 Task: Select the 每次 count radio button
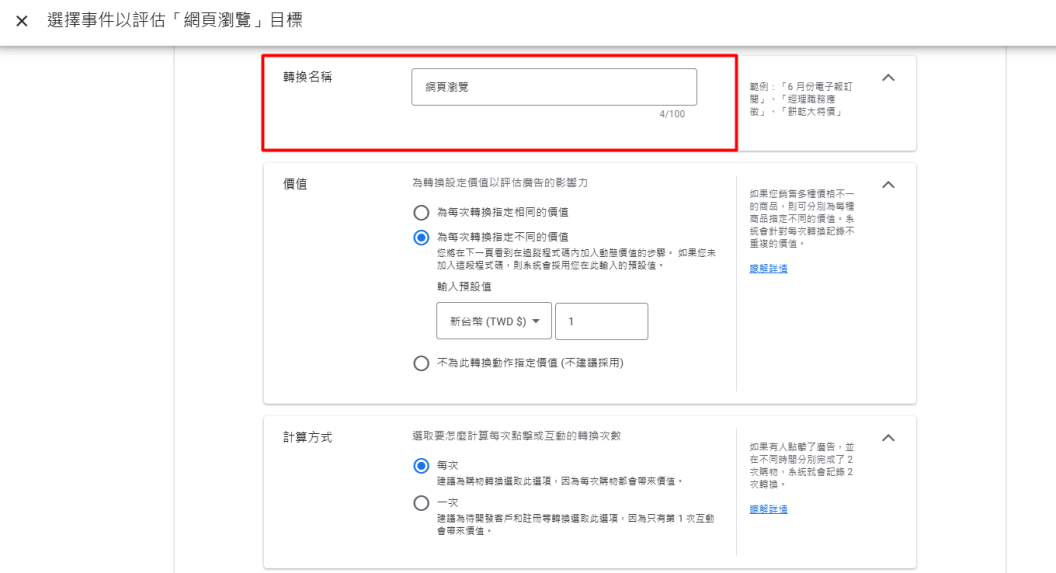coord(421,466)
